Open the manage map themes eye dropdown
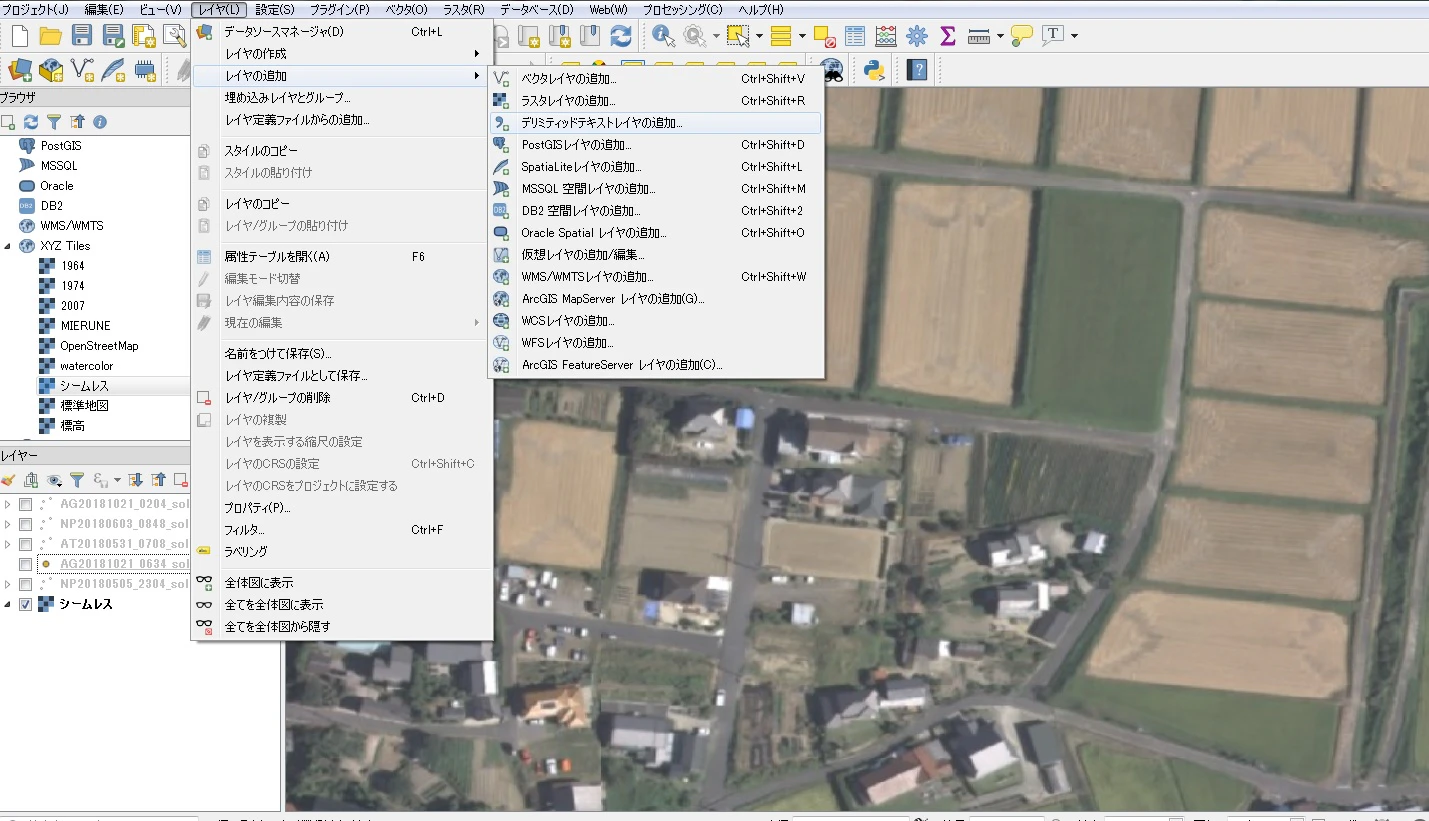1429x821 pixels. click(55, 480)
